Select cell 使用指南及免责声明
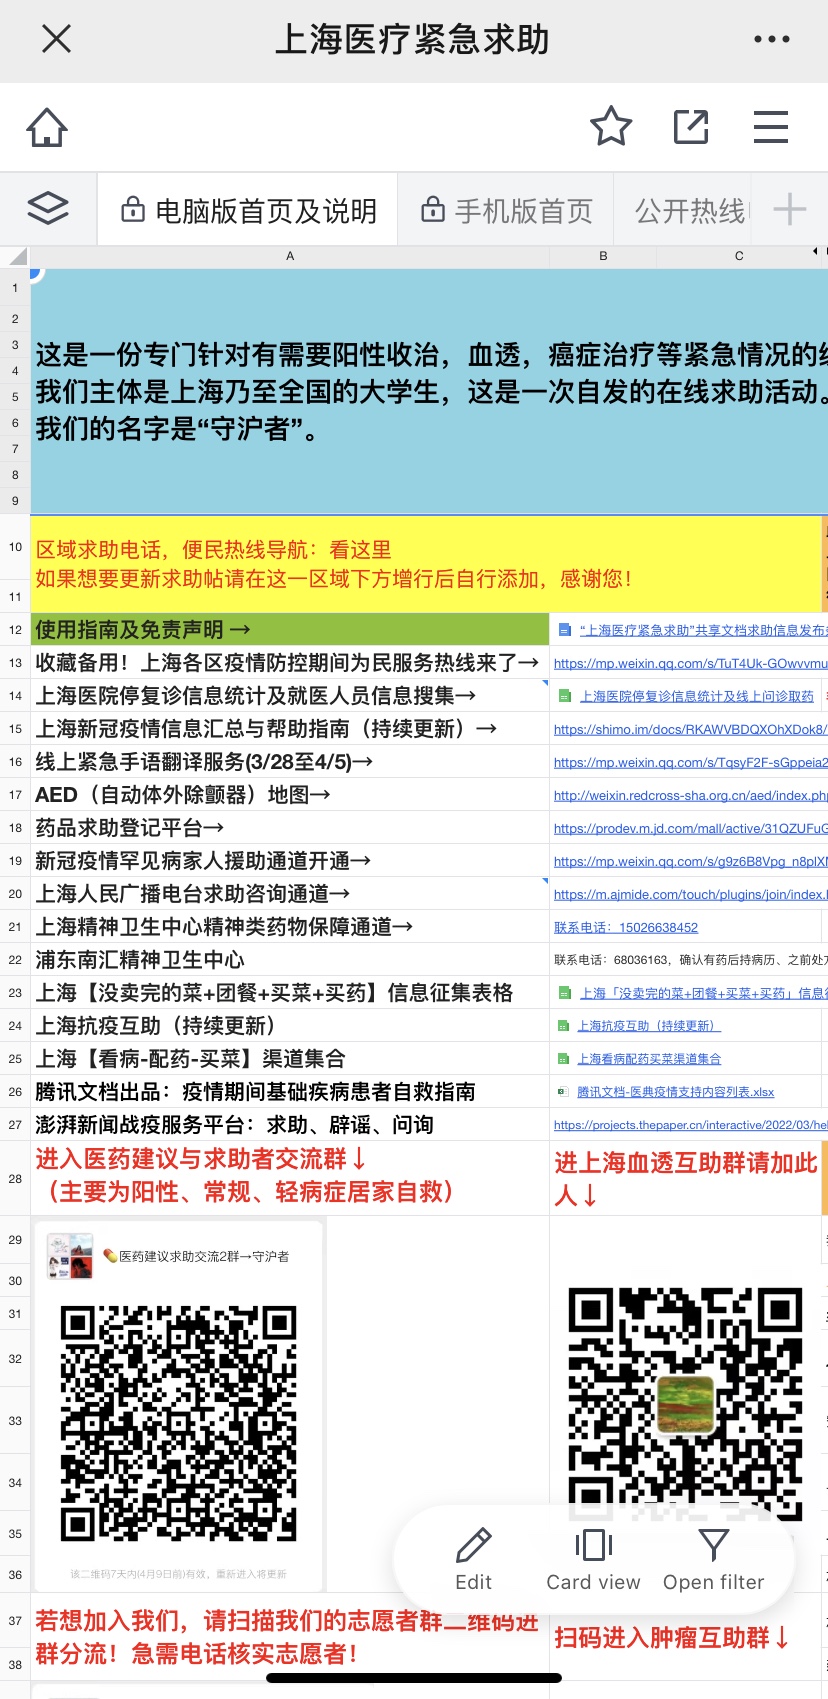The image size is (828, 1699). click(290, 630)
